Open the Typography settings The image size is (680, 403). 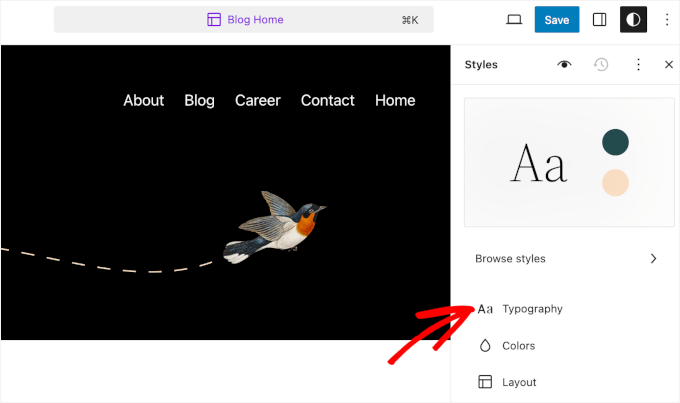point(532,309)
